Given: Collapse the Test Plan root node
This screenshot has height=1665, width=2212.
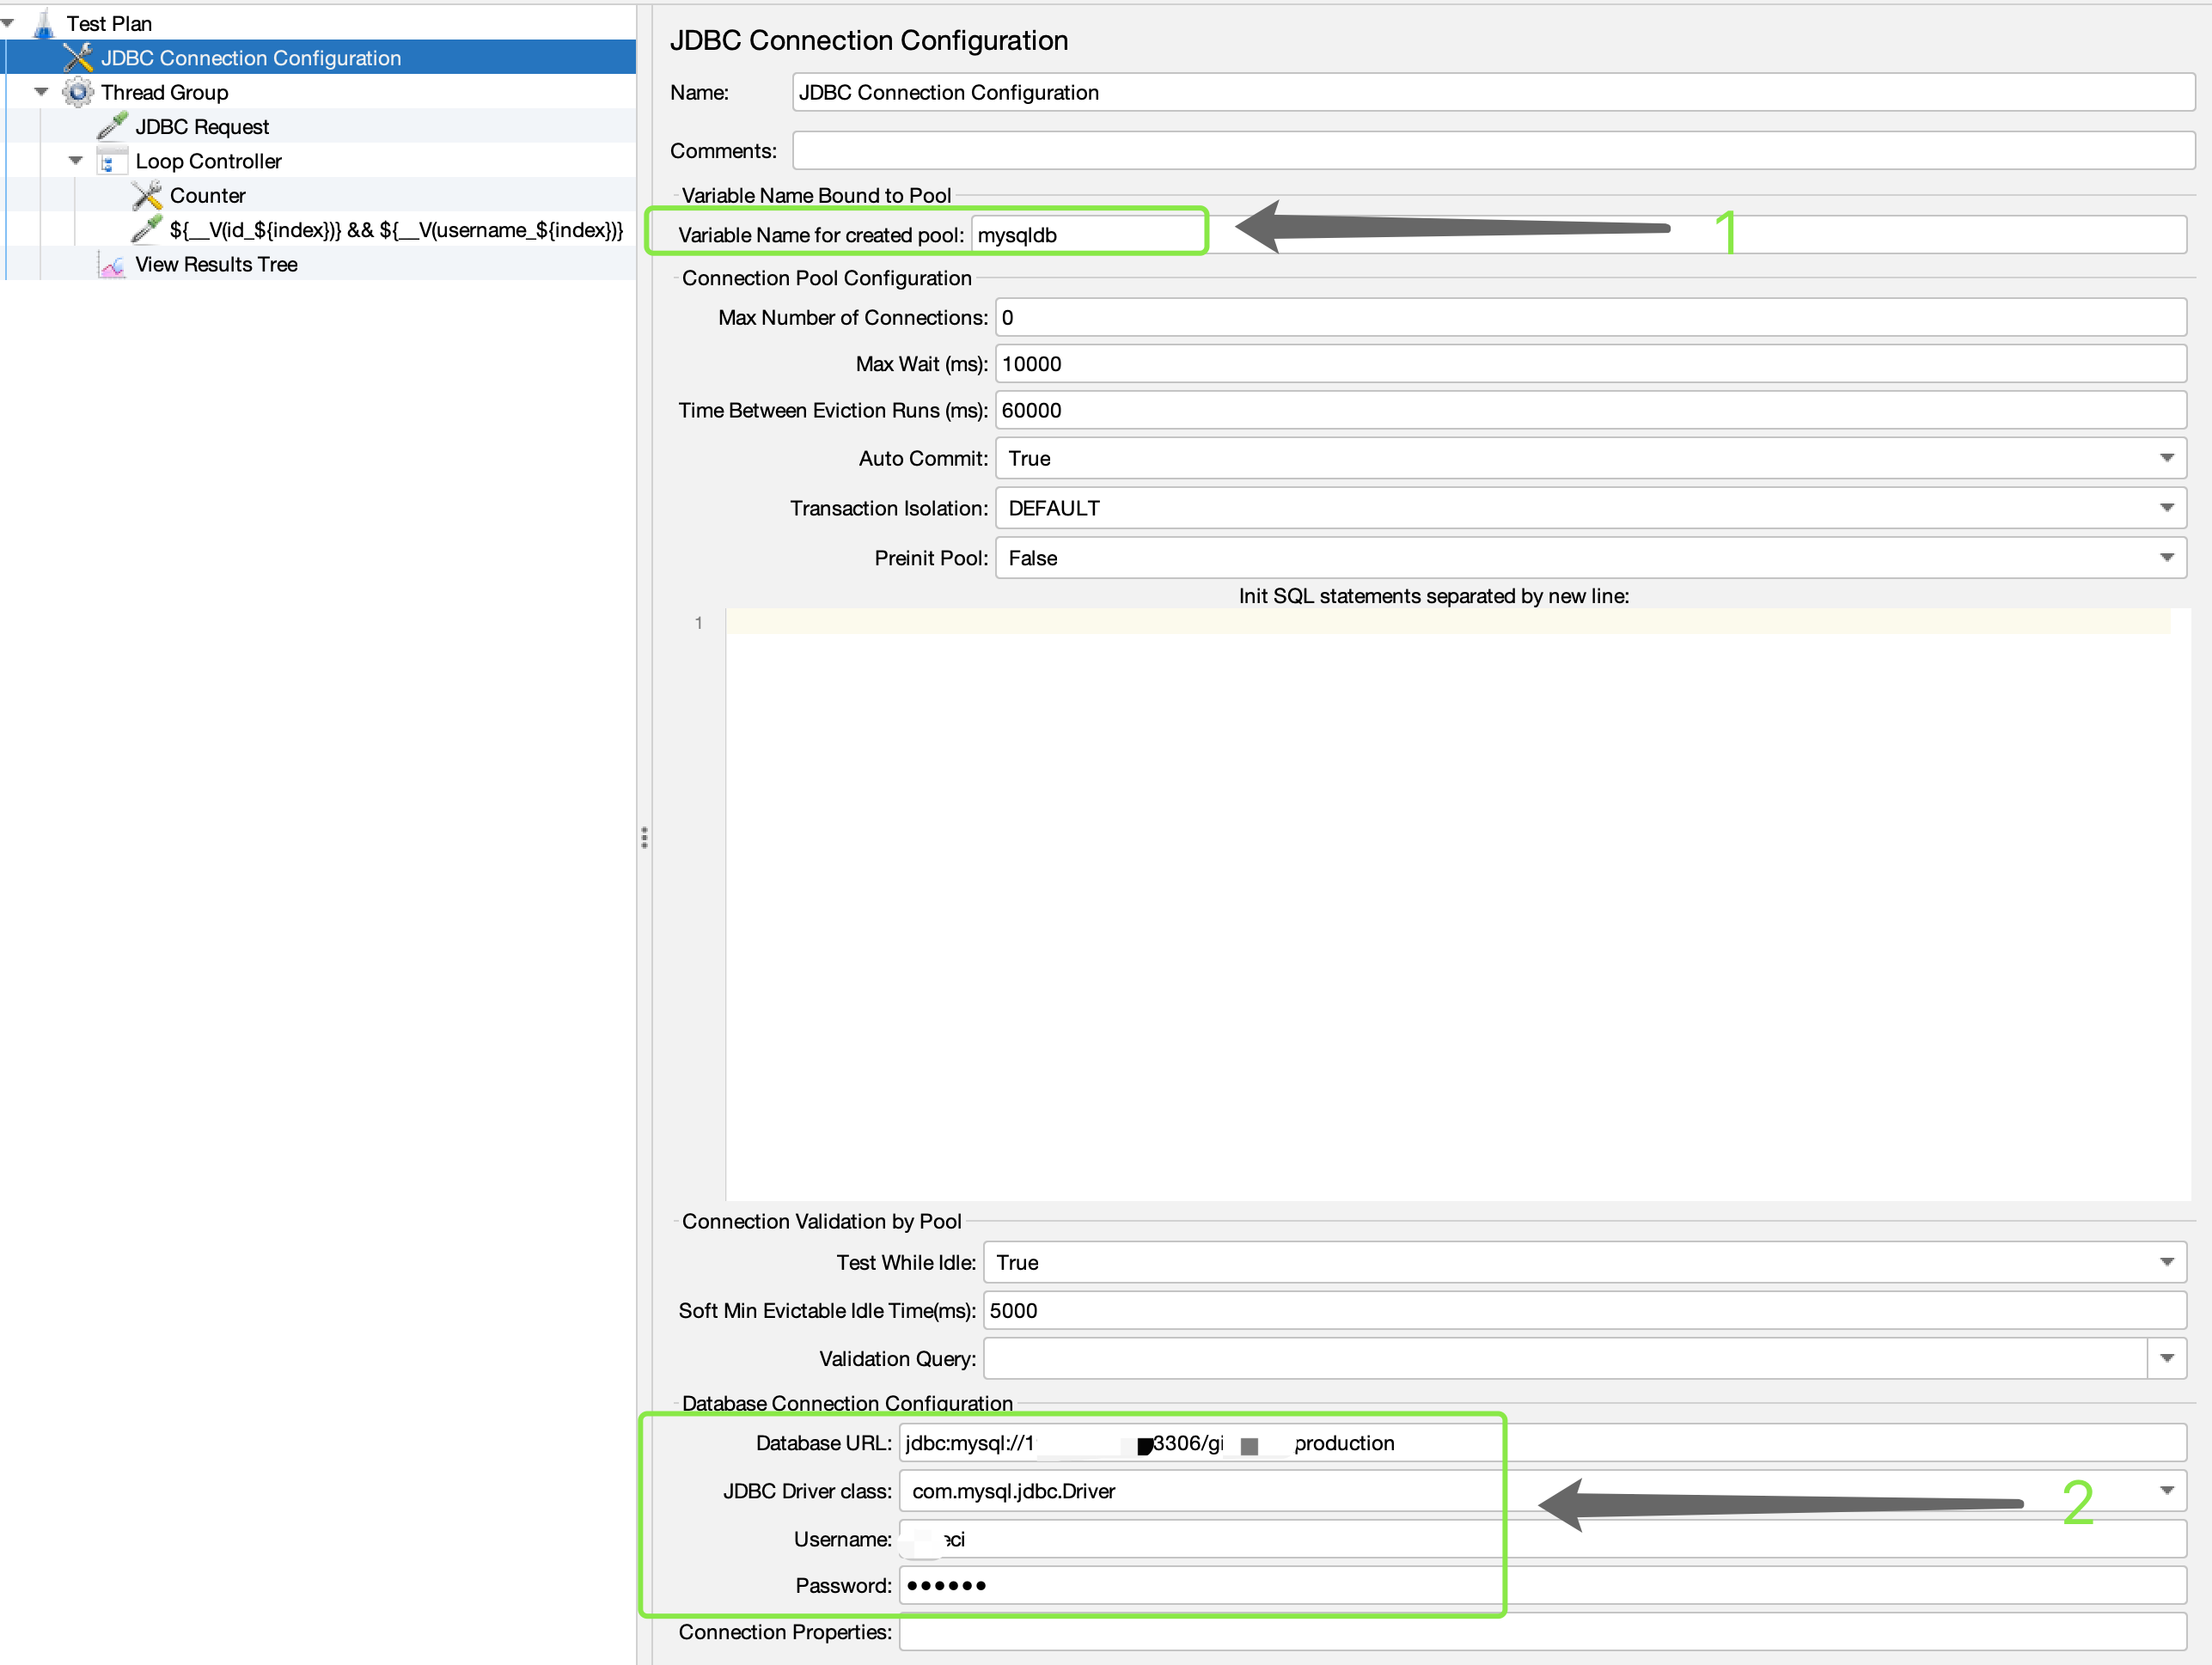Looking at the screenshot, I should tap(8, 23).
